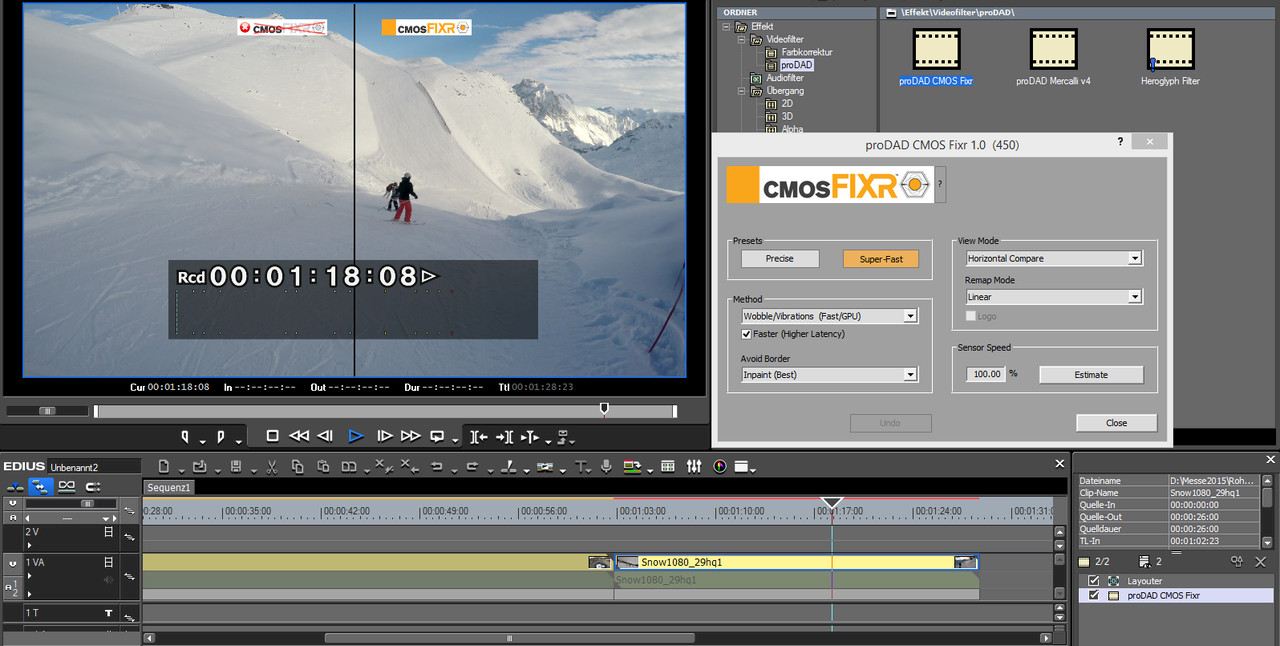Screen dimensions: 1280x646
Task: Step back to the previous frame
Action: [325, 436]
